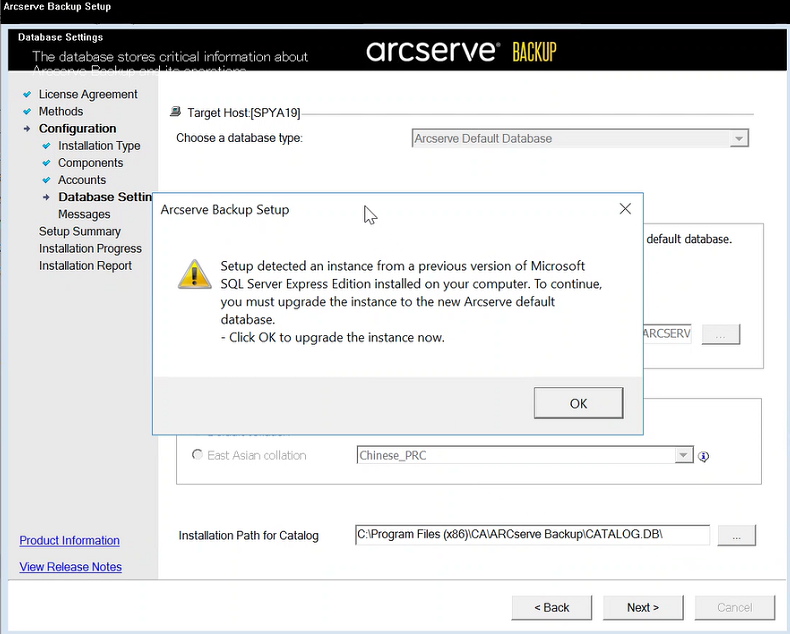Select Database Settings step
790x634 pixels.
pyautogui.click(x=105, y=197)
